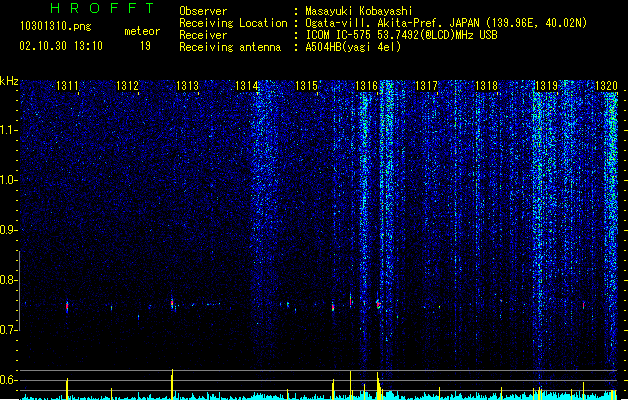
Task: Click the 1313 time marker
Action: pos(187,86)
